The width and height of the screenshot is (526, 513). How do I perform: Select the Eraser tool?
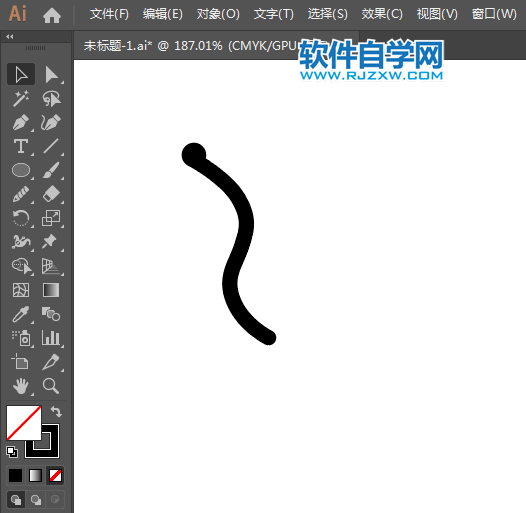[51, 194]
